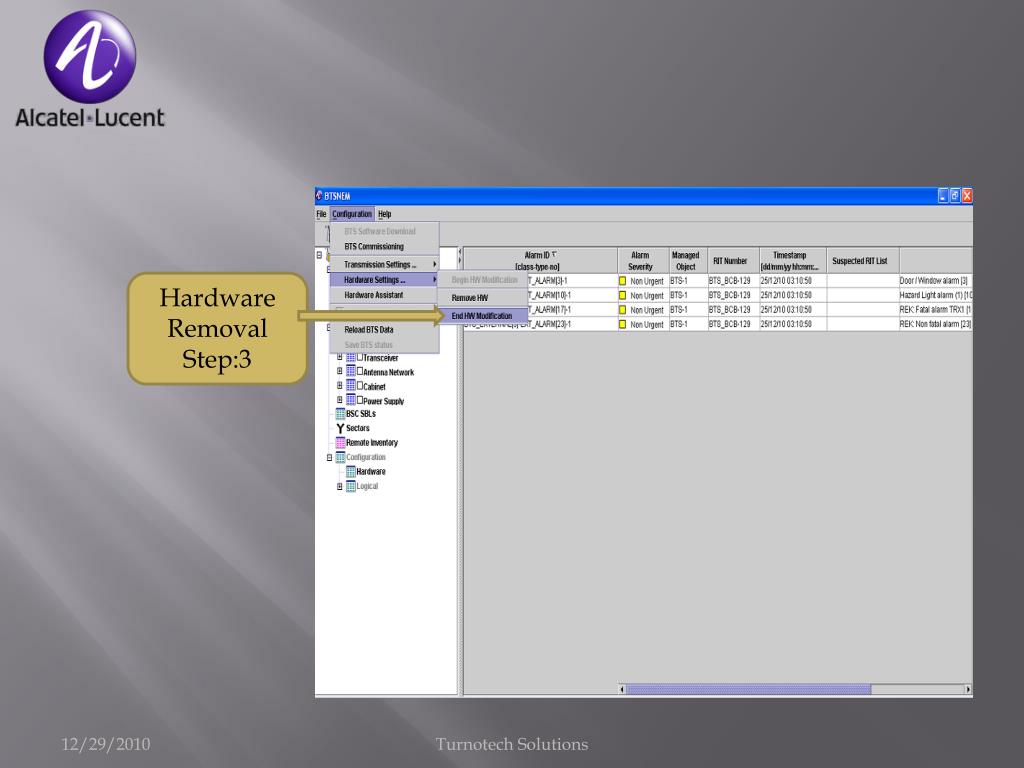
Task: Choose Reload BTS Data menu entry
Action: [384, 330]
